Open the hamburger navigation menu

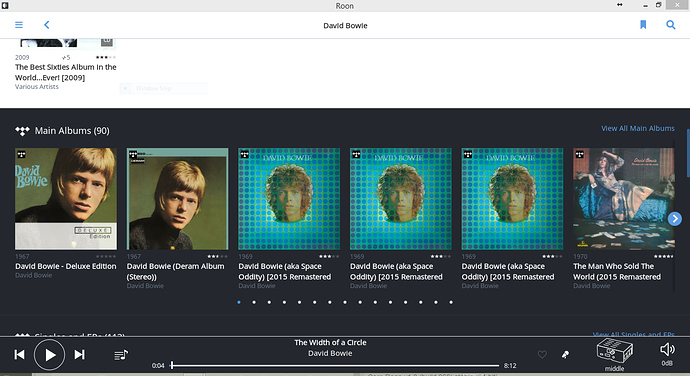(19, 25)
